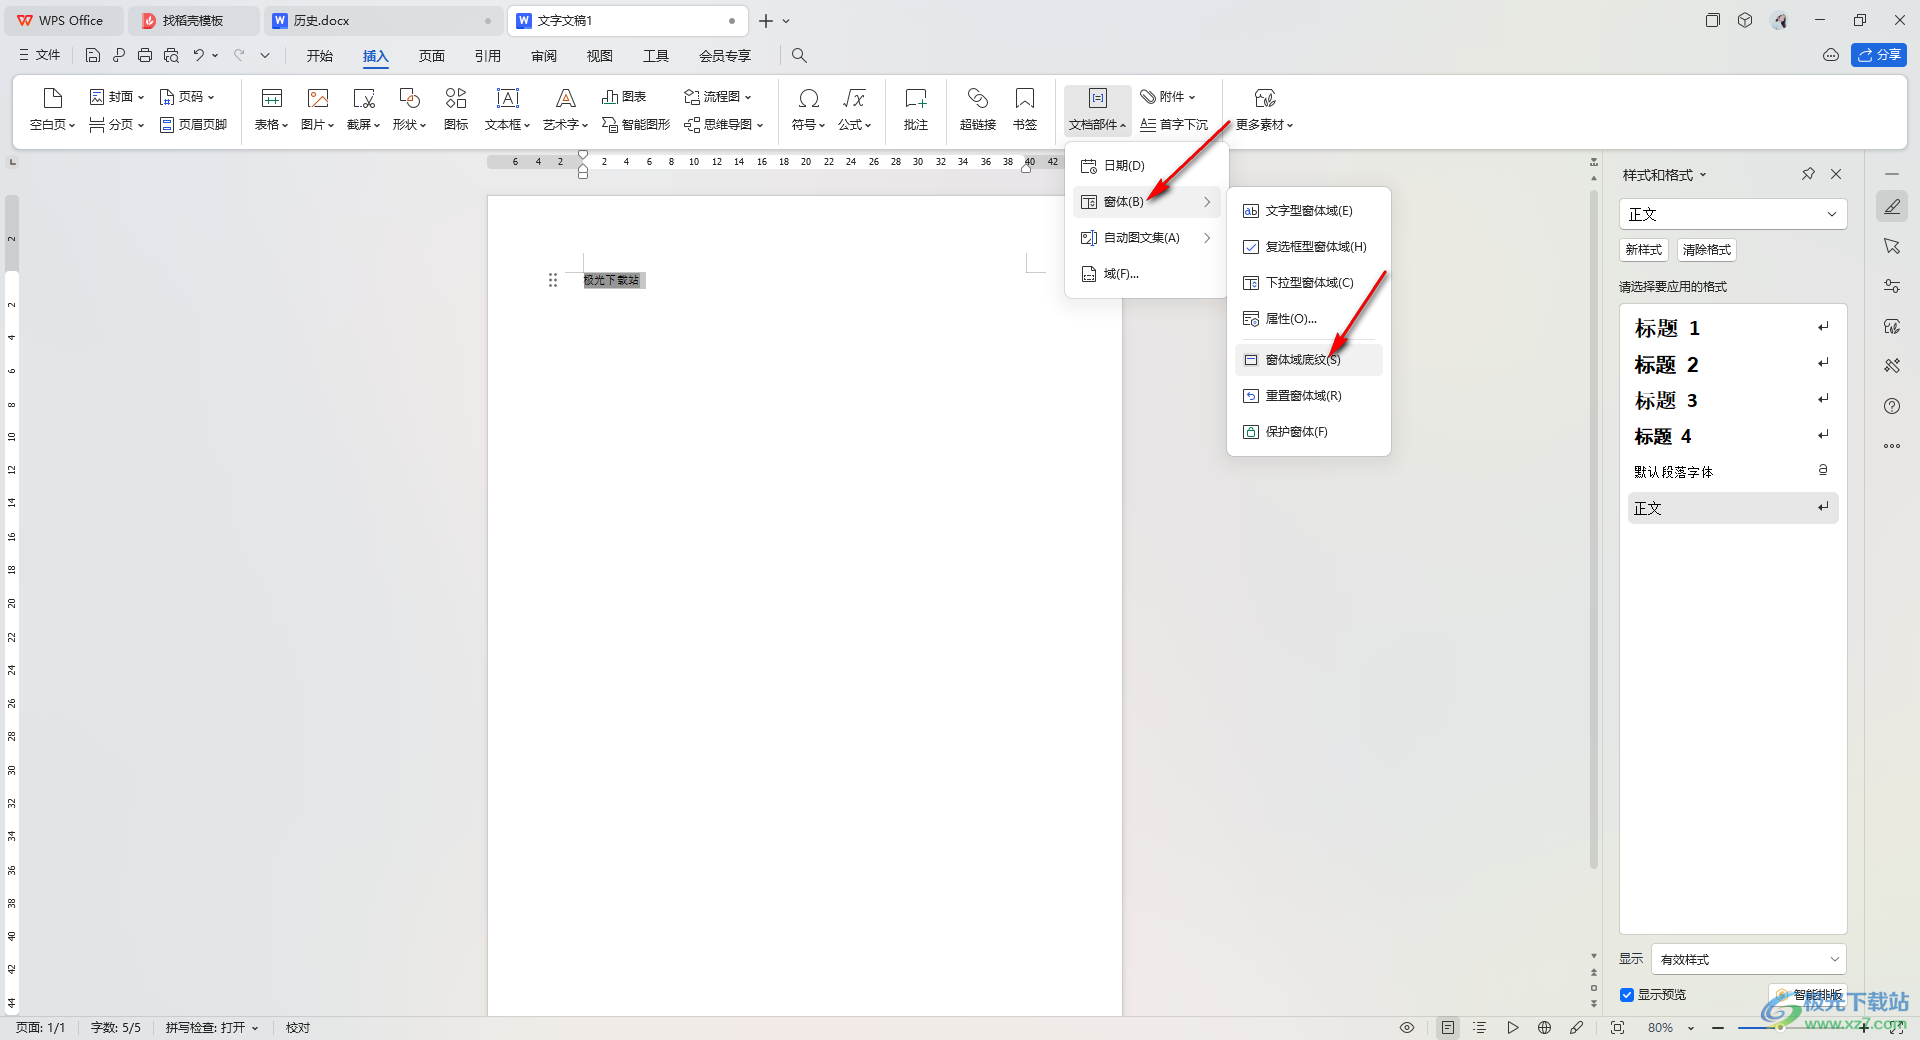Select the Date menu entry
Image resolution: width=1920 pixels, height=1040 pixels.
click(x=1147, y=166)
